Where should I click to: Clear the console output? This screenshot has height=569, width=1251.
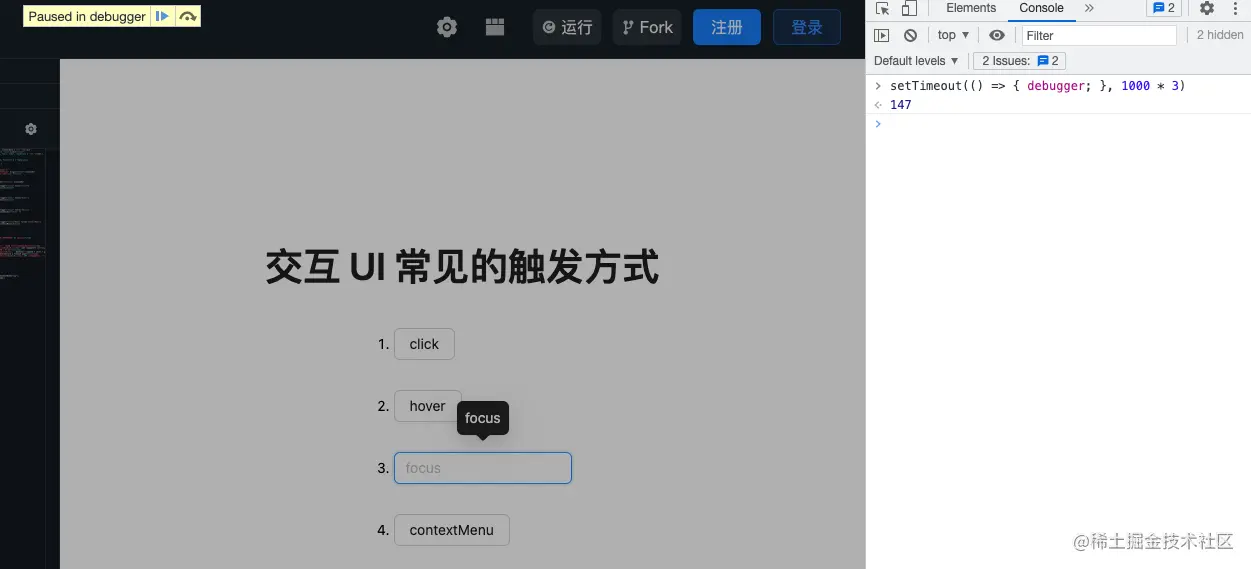click(x=910, y=35)
